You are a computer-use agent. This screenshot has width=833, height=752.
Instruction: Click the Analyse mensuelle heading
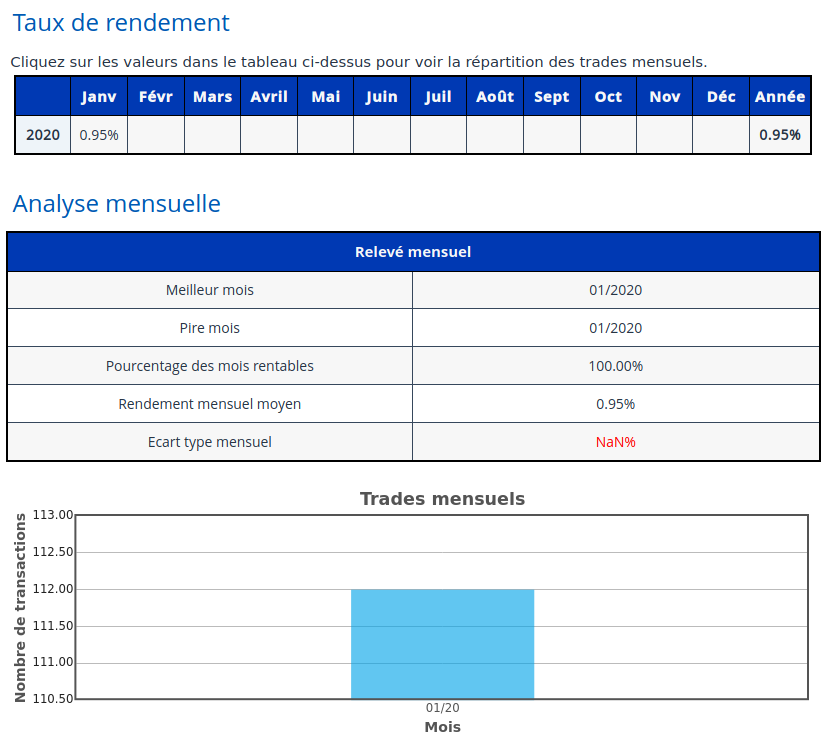pos(116,204)
